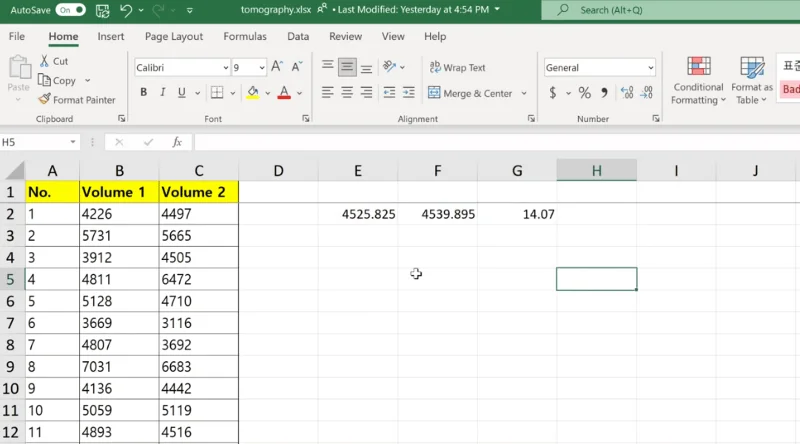Center text horizontally
This screenshot has height=444, width=800.
pos(347,92)
